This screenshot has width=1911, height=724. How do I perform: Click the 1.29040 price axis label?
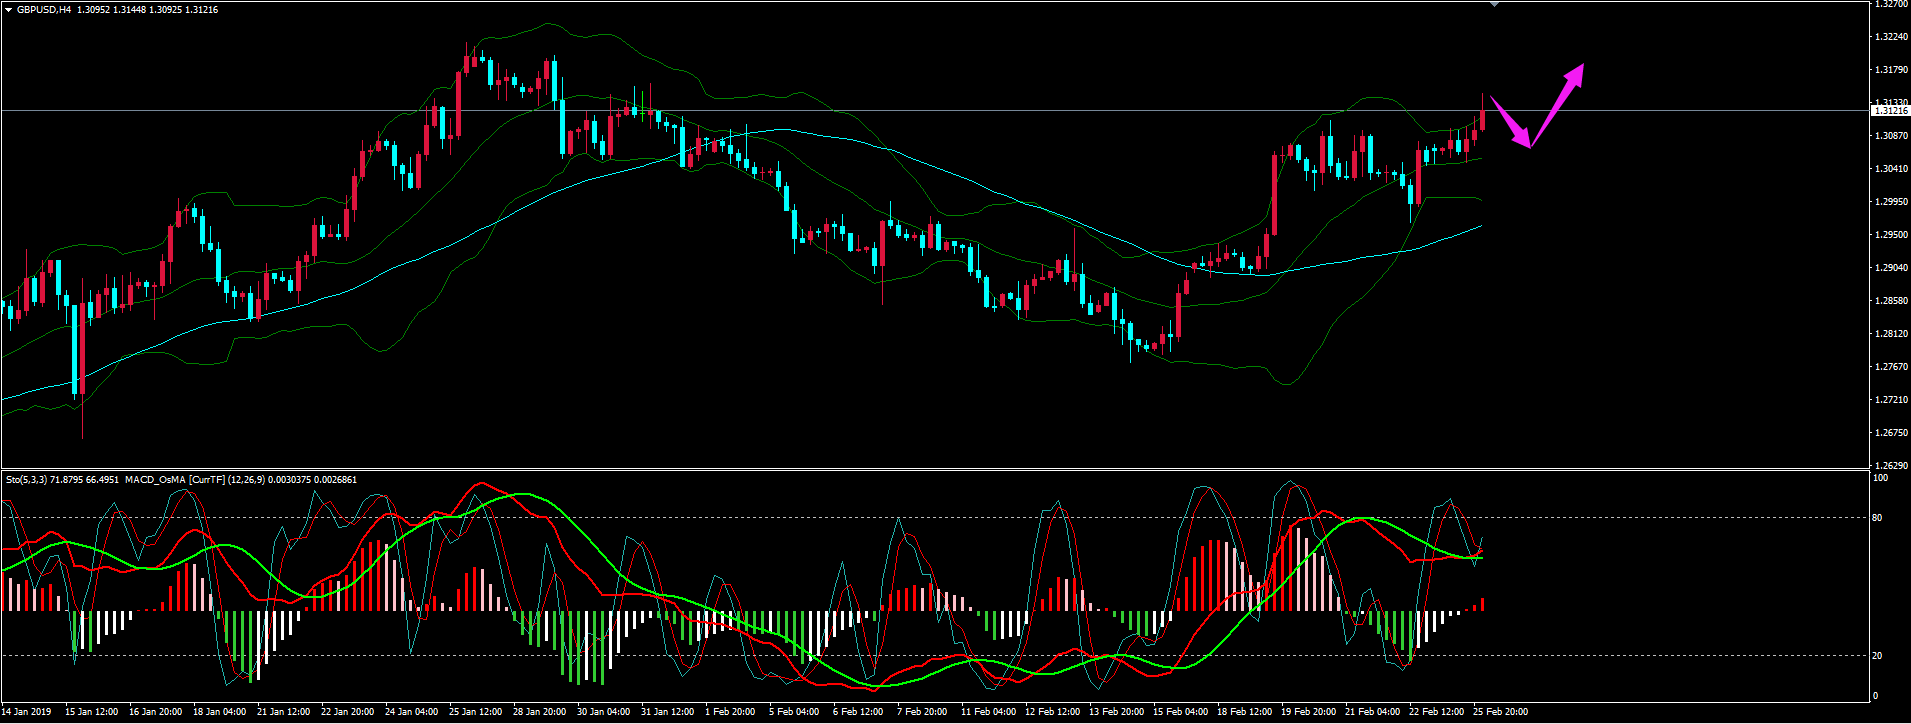[x=1890, y=268]
